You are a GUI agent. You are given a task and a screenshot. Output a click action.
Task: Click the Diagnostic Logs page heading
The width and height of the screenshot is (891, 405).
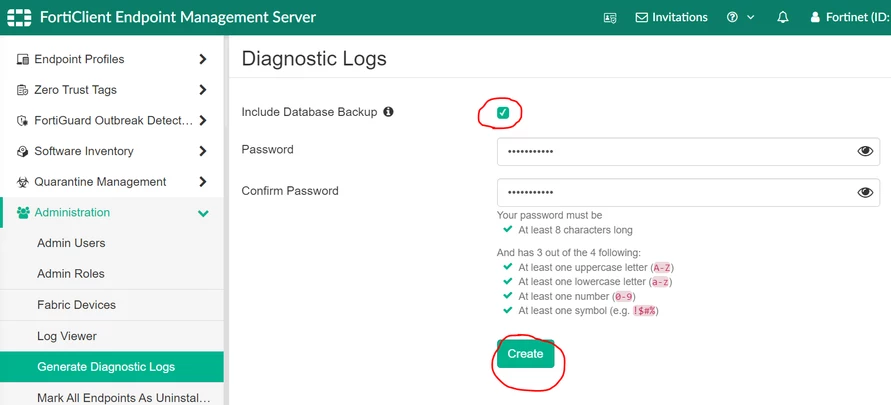[x=314, y=59]
